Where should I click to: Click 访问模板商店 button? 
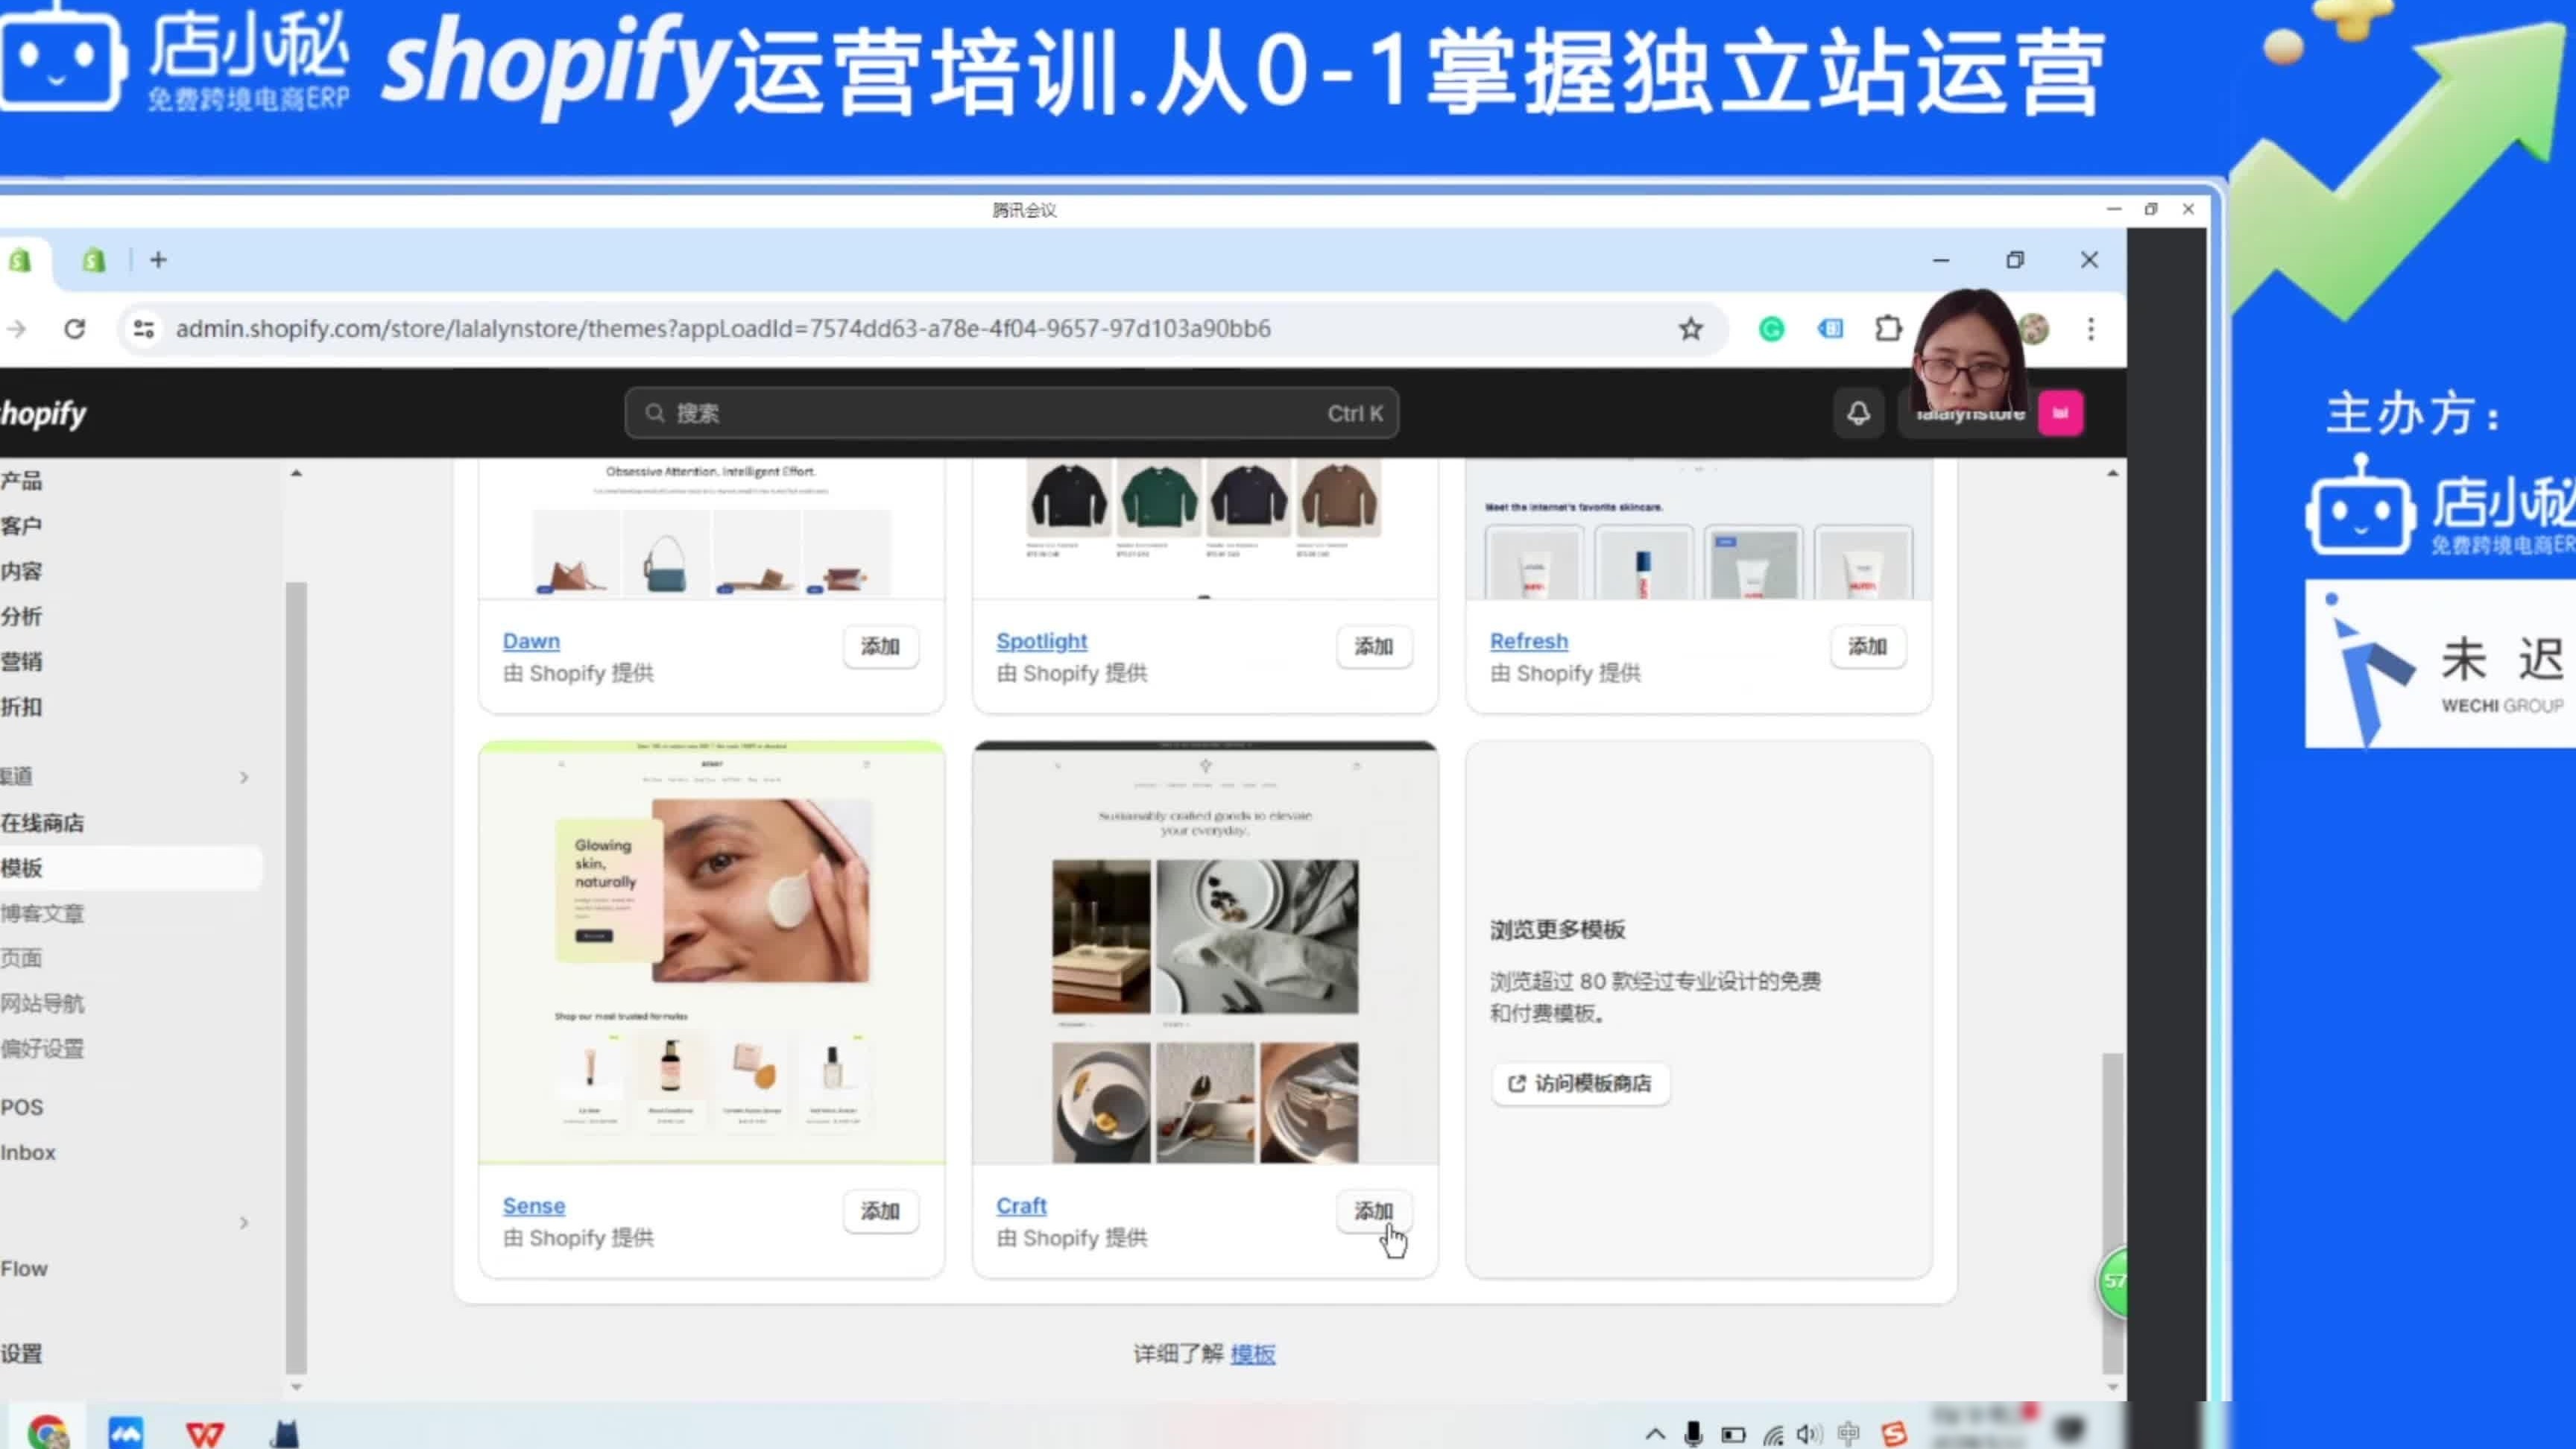[x=1580, y=1084]
